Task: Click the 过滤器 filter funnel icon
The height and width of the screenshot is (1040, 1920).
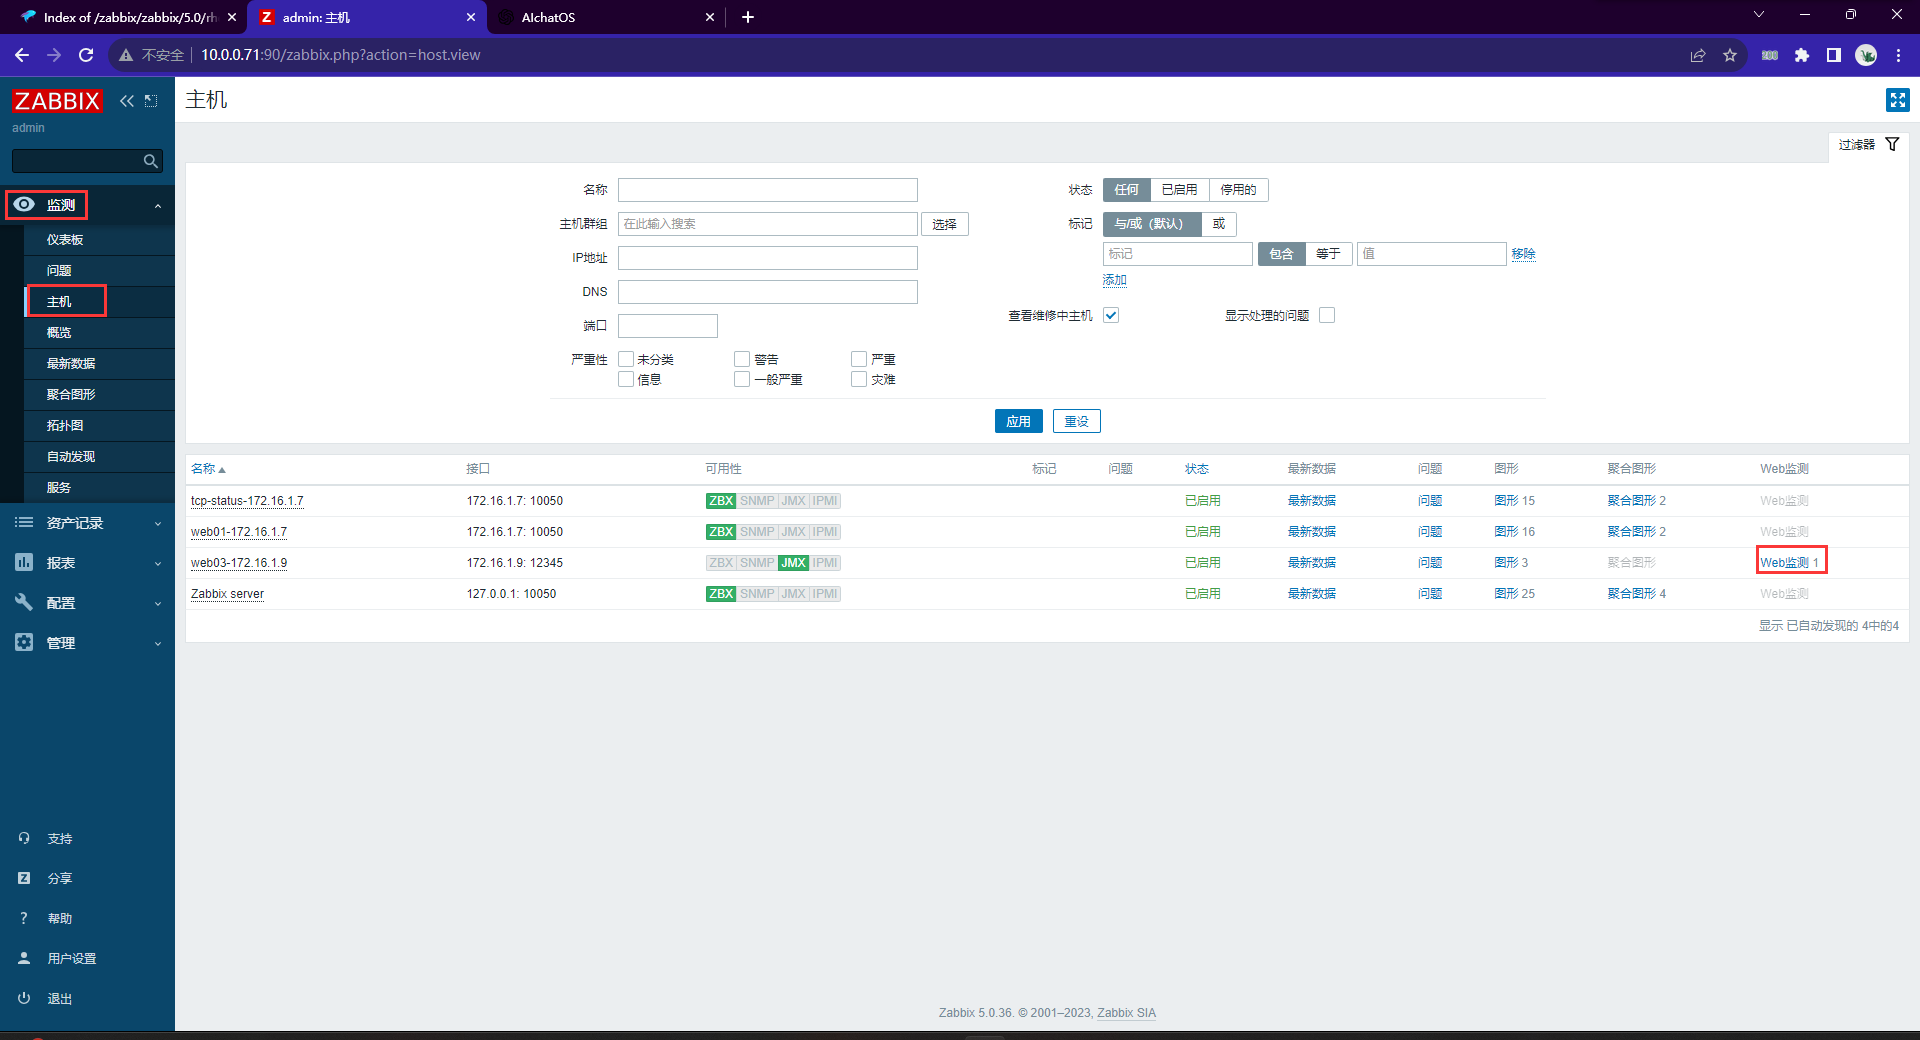Action: [1892, 145]
